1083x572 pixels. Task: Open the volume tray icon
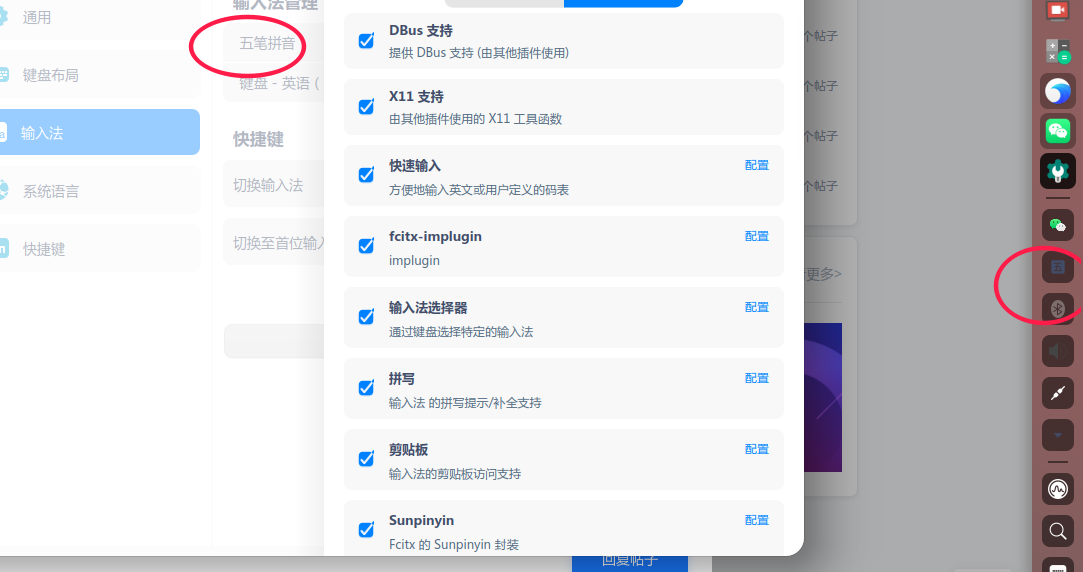(x=1057, y=351)
